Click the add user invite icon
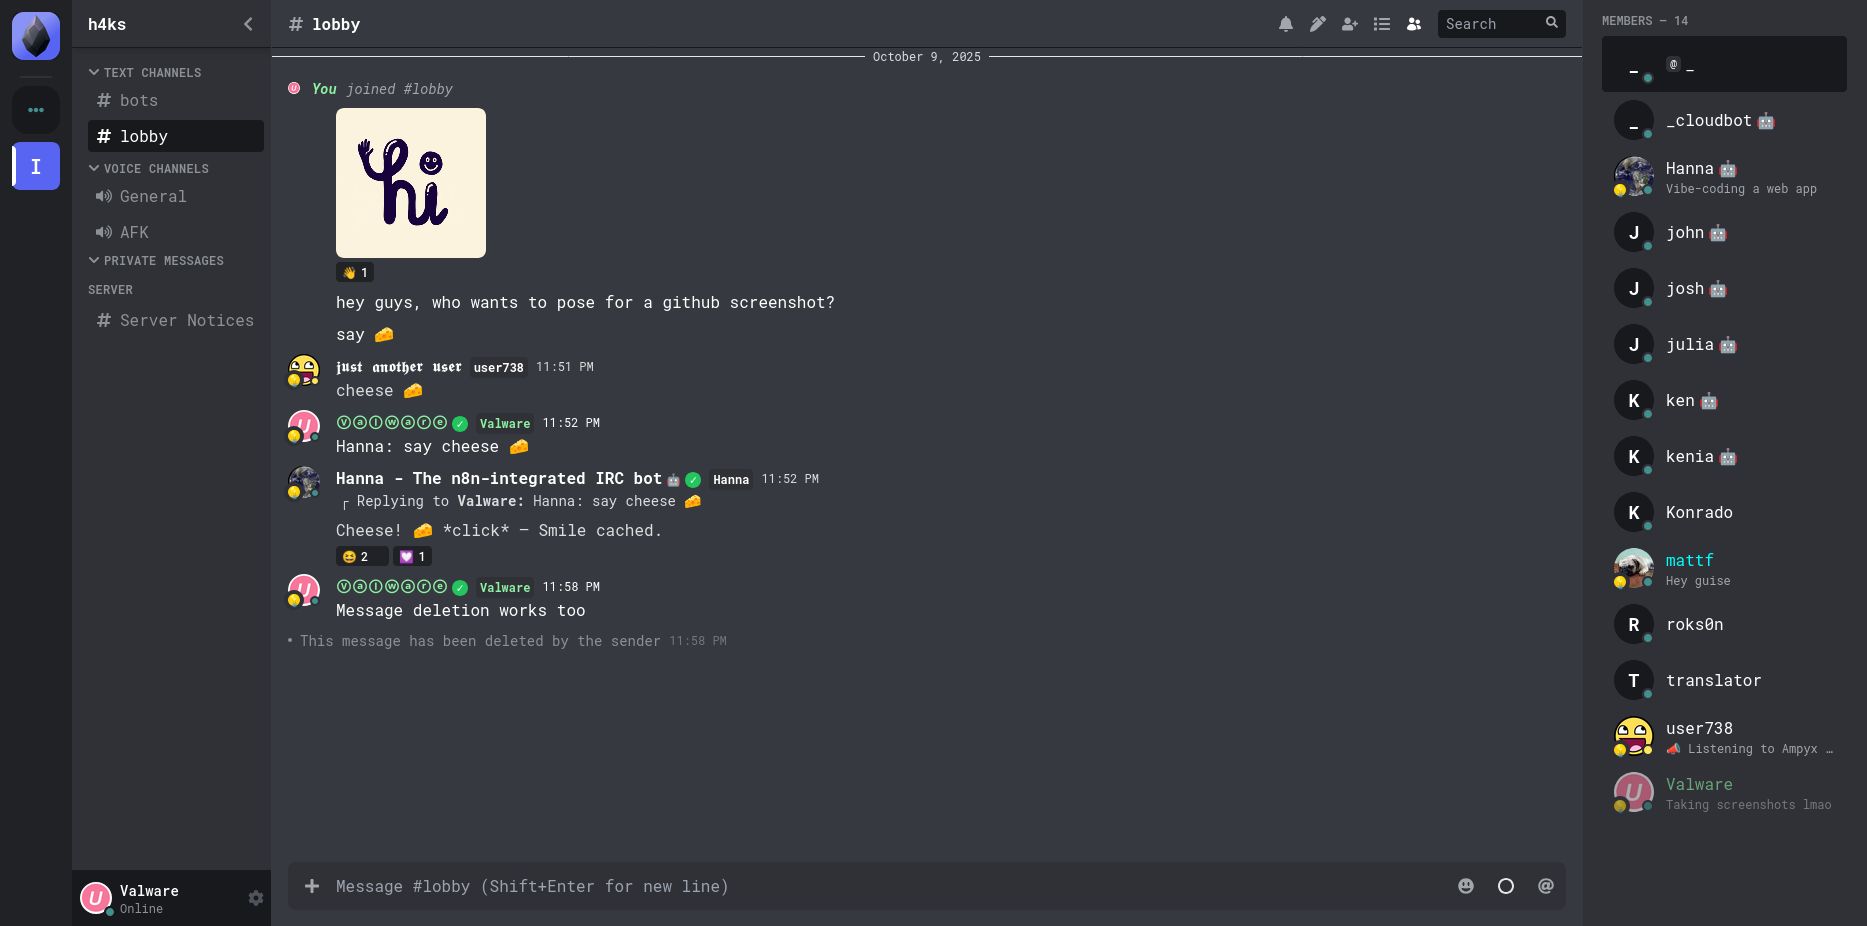The width and height of the screenshot is (1867, 926). coord(1349,24)
